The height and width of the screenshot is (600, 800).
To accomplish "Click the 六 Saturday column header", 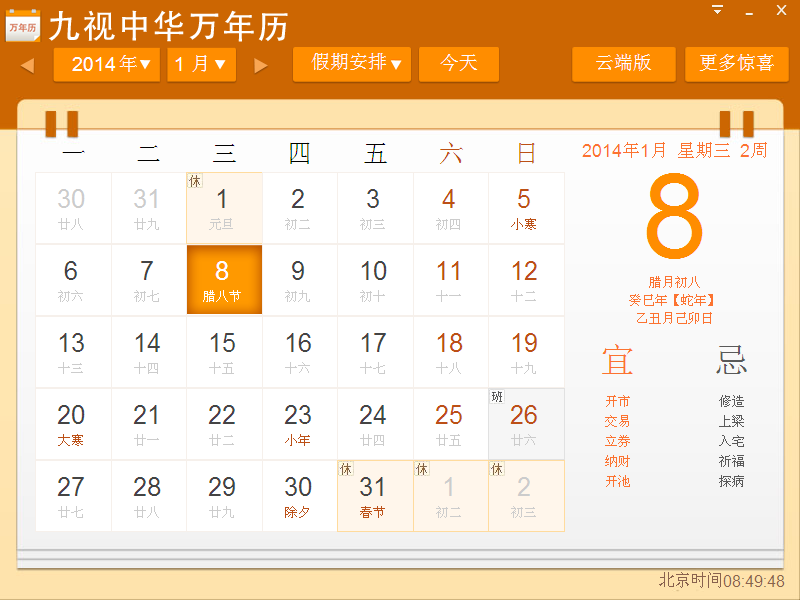I will tap(451, 153).
